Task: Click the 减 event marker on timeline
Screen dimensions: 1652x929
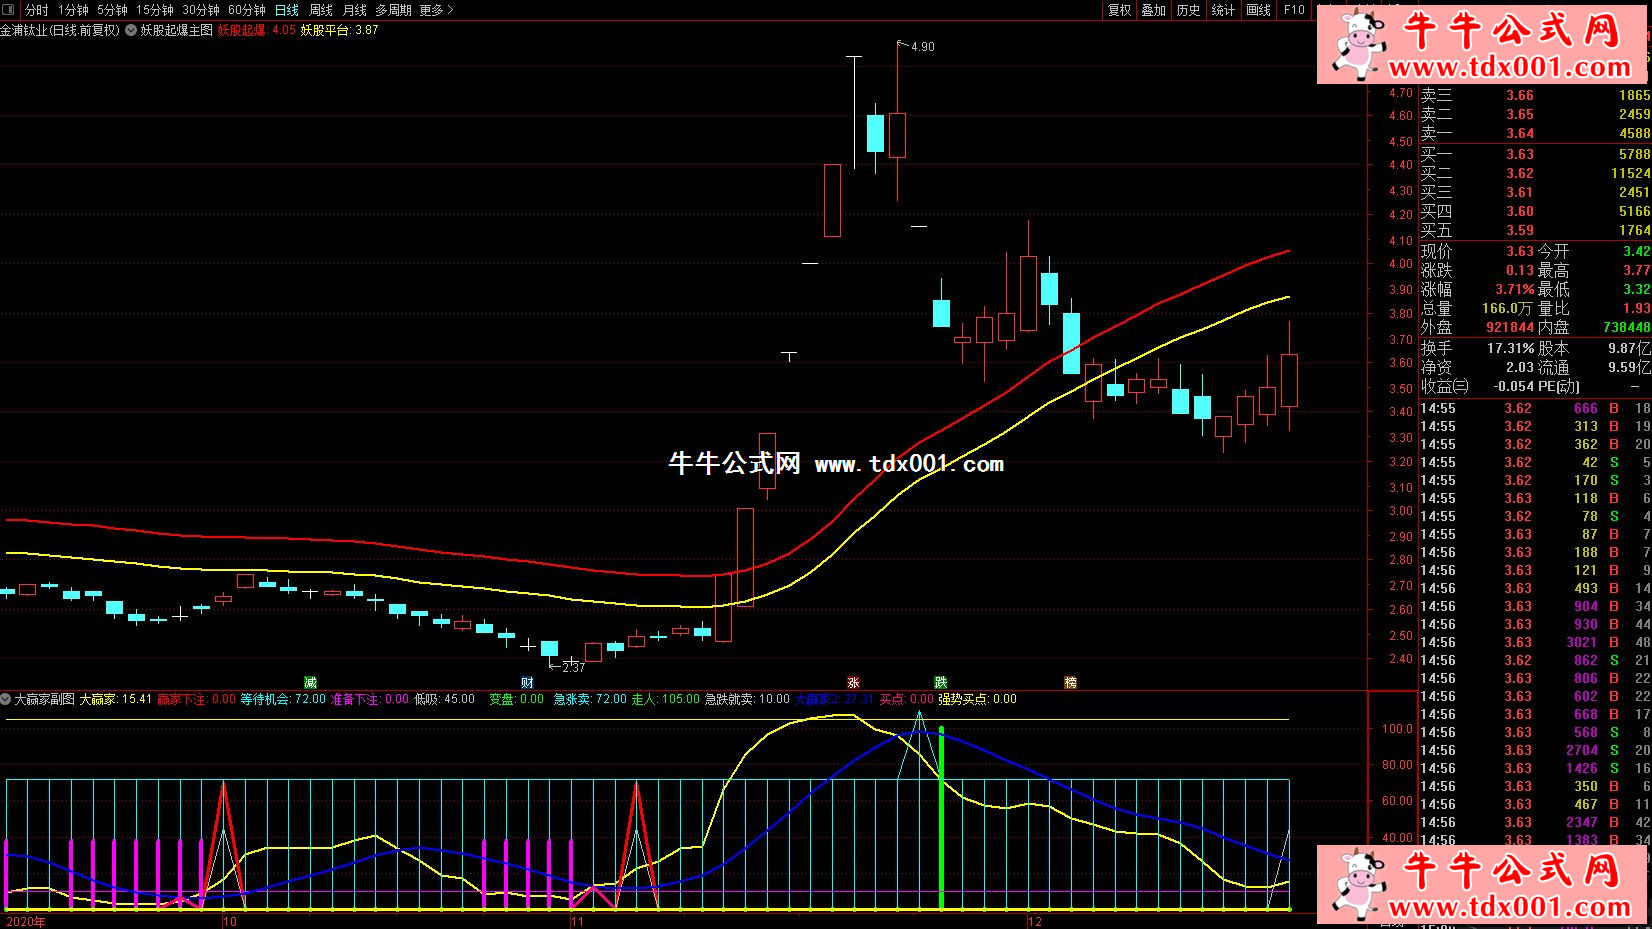Action: 310,682
